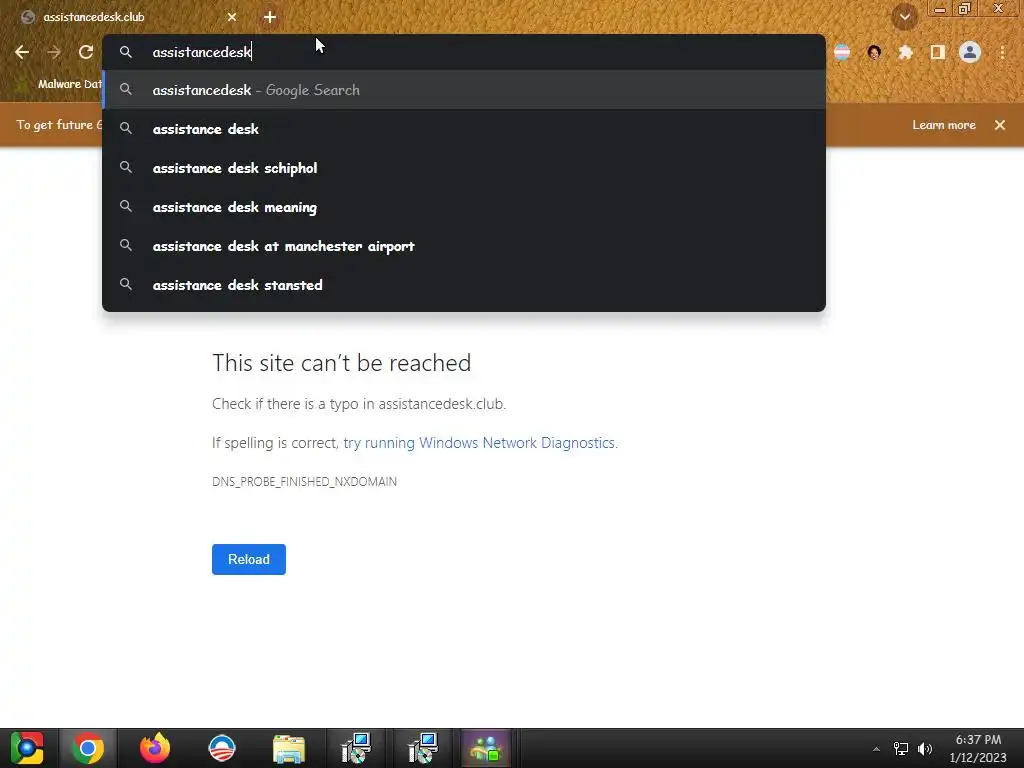The image size is (1024, 768).
Task: Open Chrome's three-dot menu
Action: [x=1002, y=52]
